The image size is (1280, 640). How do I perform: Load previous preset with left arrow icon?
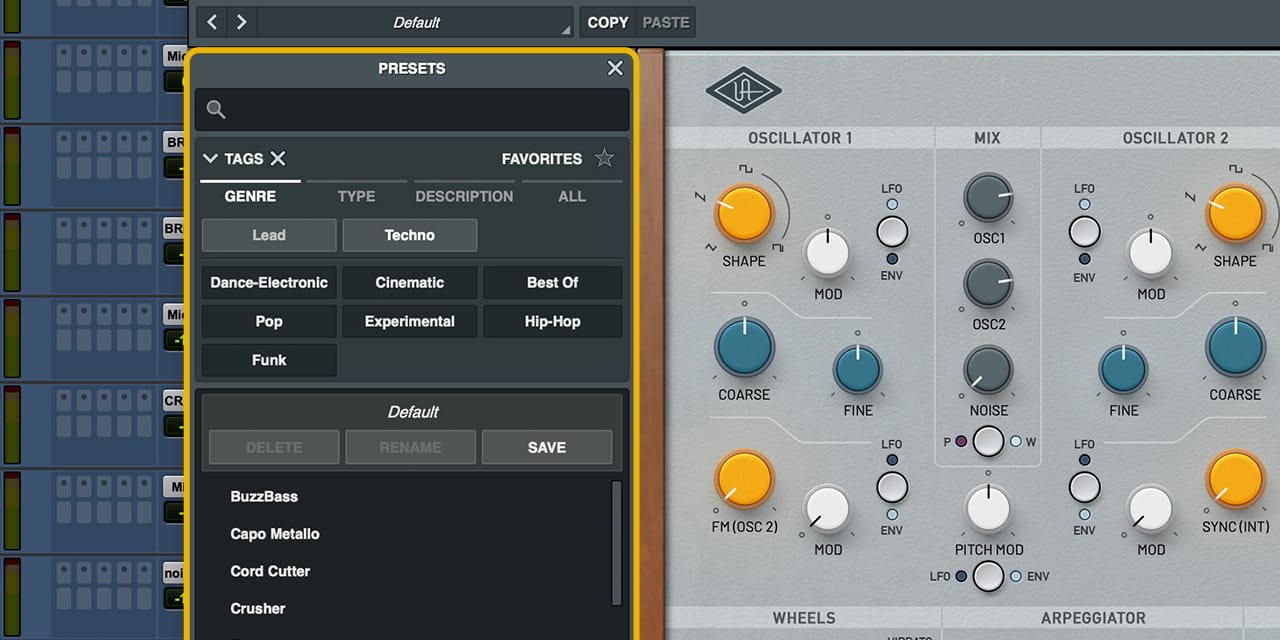[211, 21]
